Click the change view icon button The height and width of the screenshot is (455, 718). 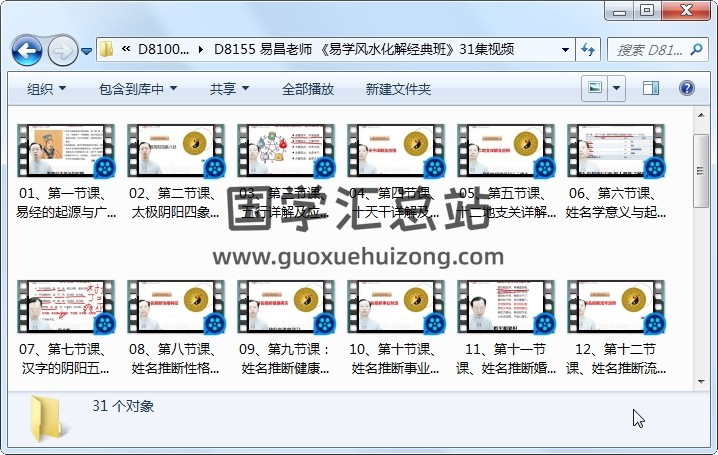coord(596,88)
